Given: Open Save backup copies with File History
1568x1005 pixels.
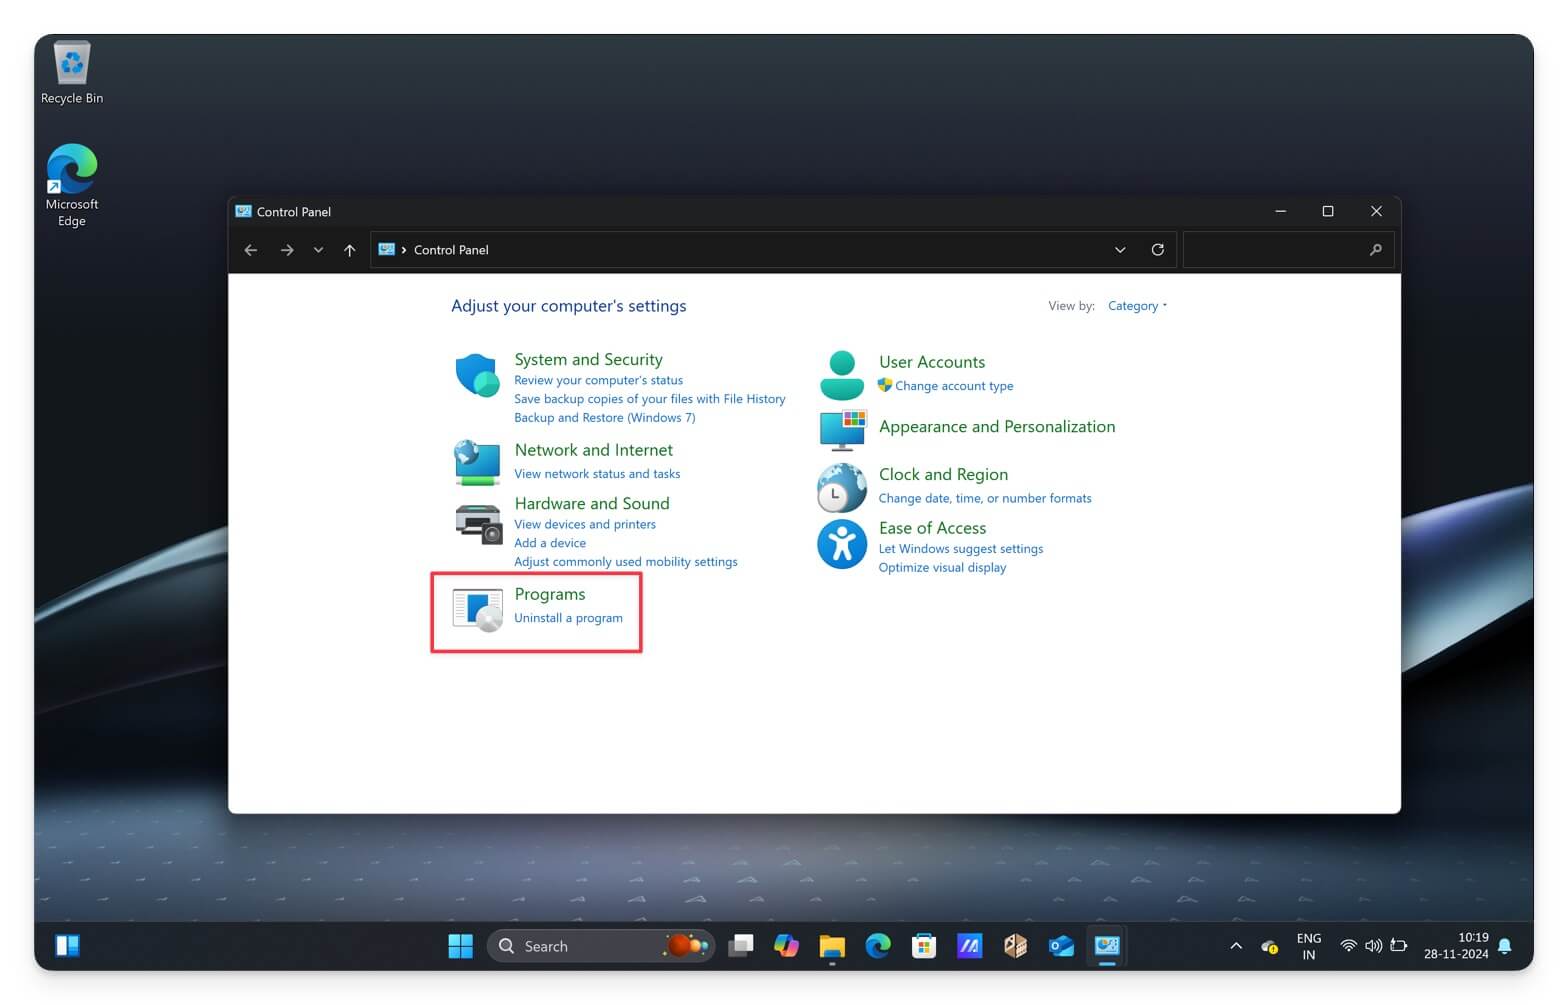Looking at the screenshot, I should [649, 399].
